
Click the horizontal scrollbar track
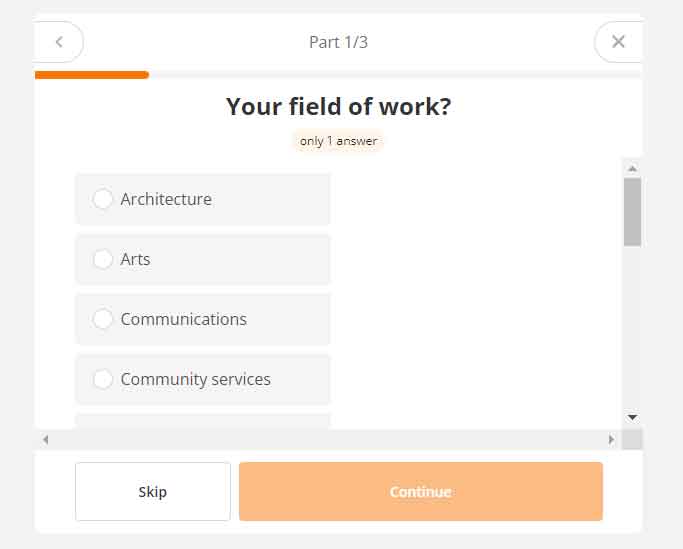pos(328,439)
